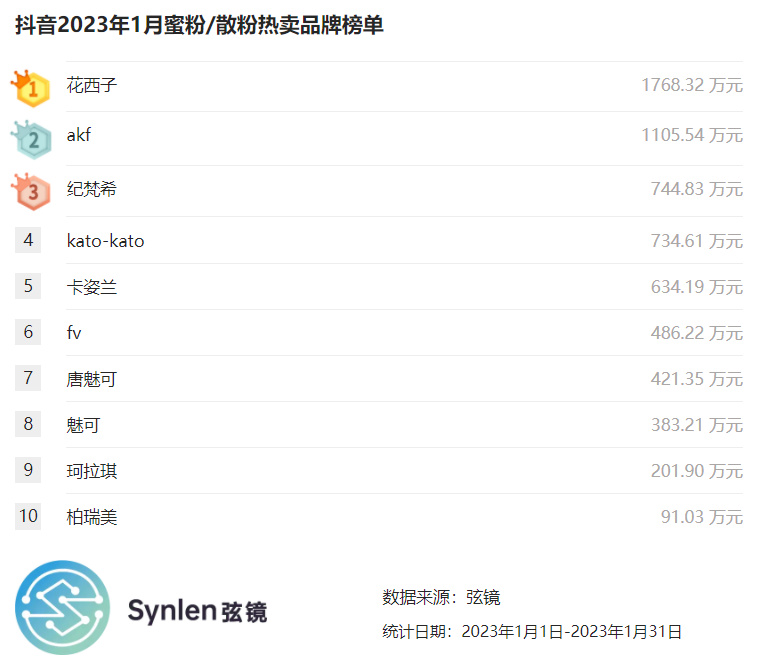Image resolution: width=760 pixels, height=671 pixels.
Task: Click the rank 10 number box
Action: [x=28, y=516]
